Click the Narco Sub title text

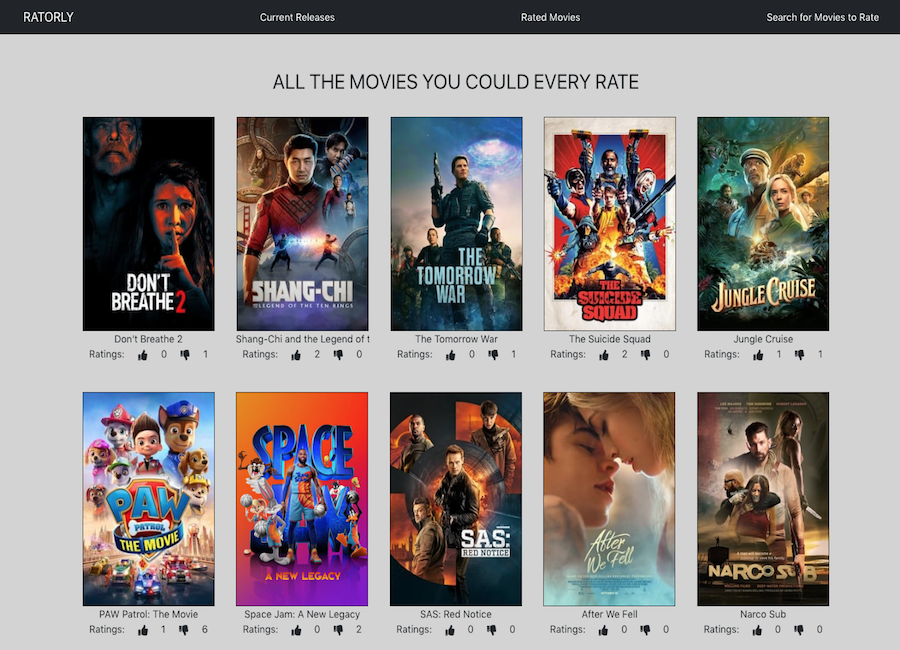(x=763, y=614)
